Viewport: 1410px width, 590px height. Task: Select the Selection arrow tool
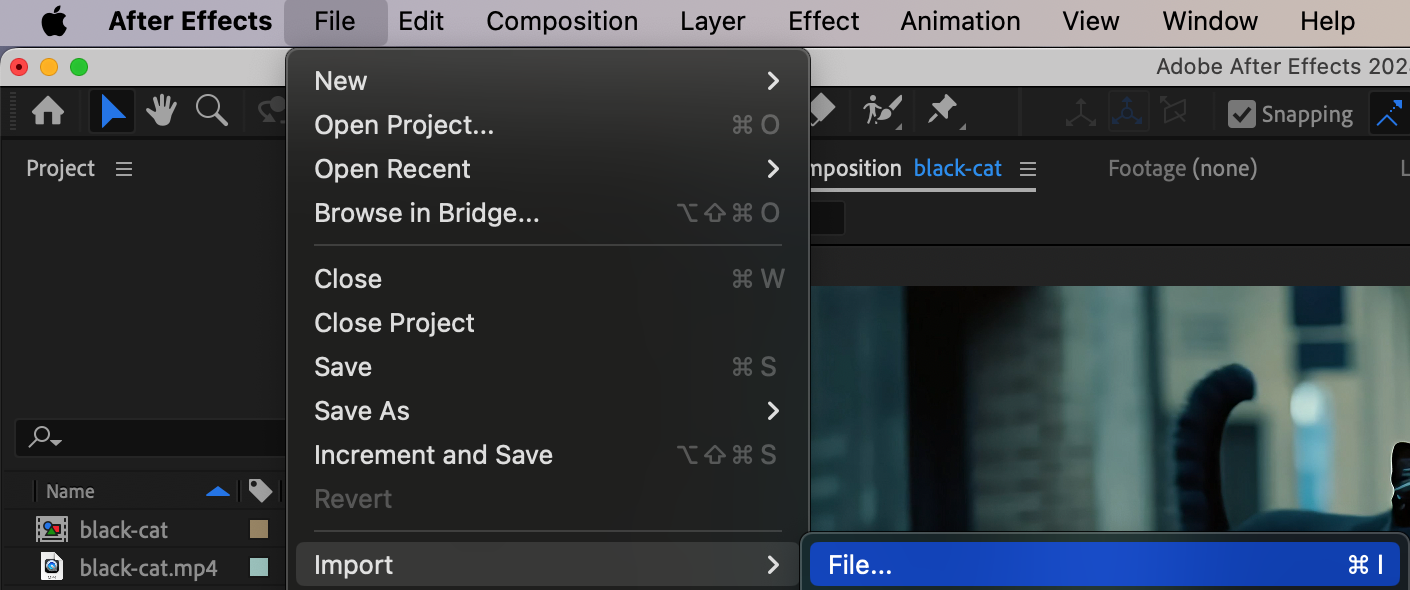coord(112,112)
